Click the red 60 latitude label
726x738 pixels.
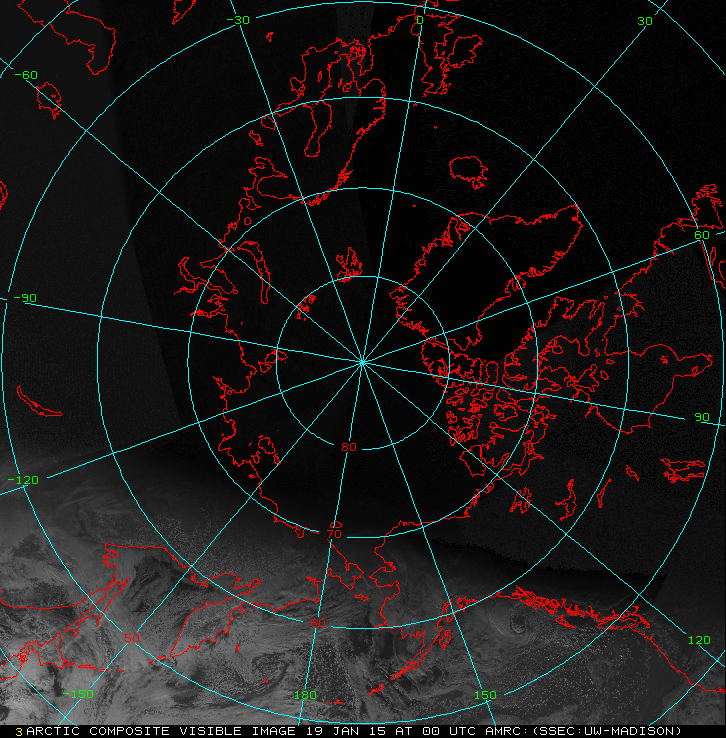click(318, 623)
